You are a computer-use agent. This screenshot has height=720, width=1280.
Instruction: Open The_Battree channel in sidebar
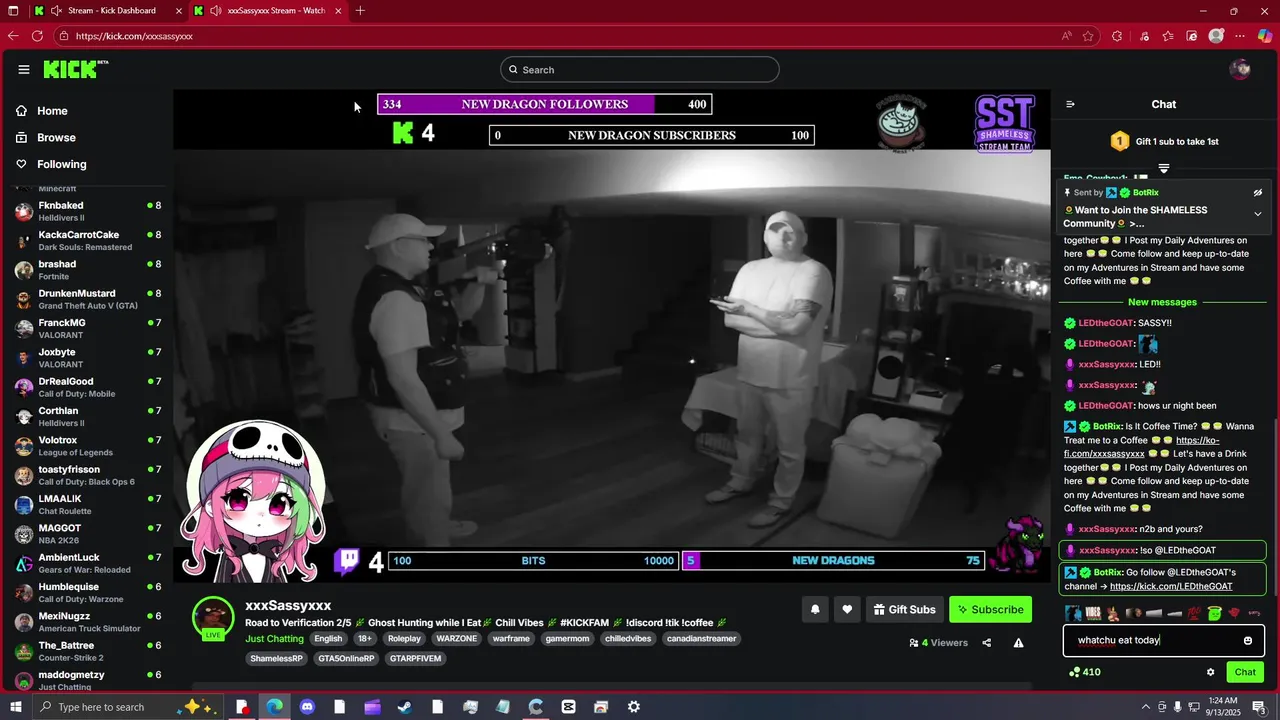click(x=88, y=650)
